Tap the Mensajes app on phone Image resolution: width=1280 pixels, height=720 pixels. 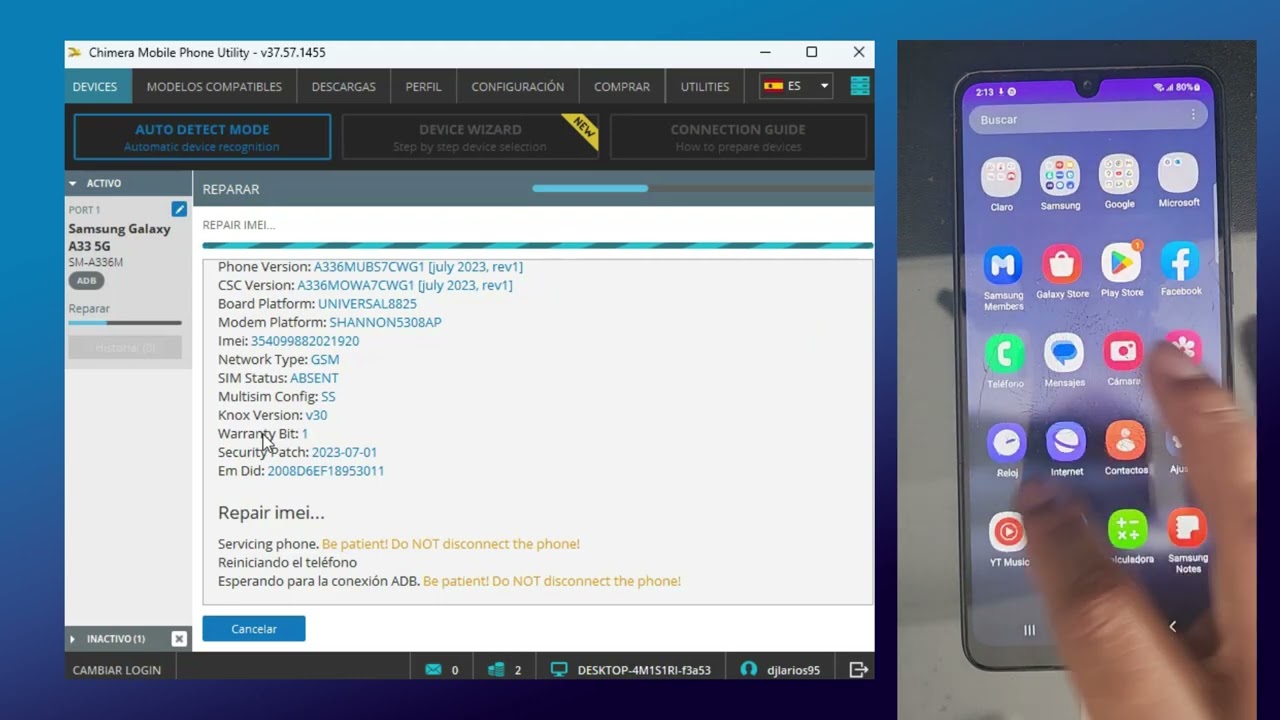pyautogui.click(x=1064, y=353)
